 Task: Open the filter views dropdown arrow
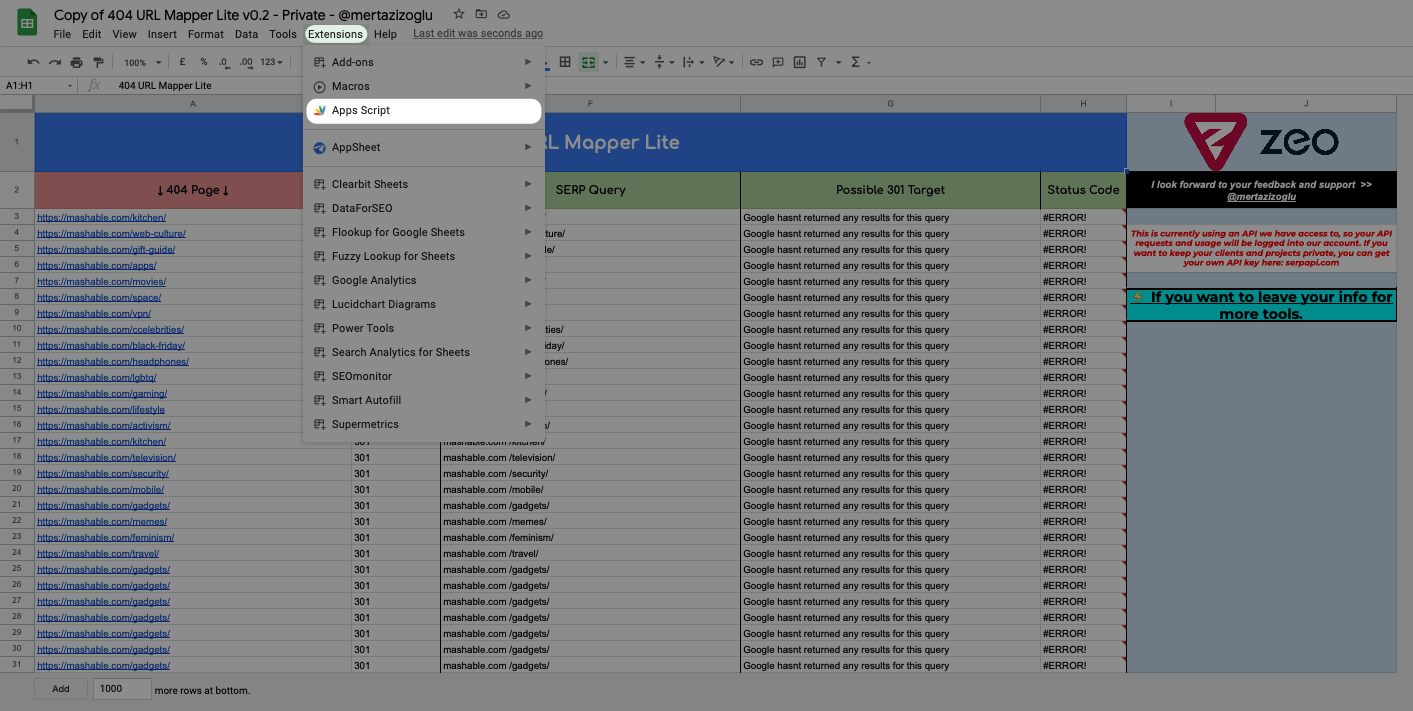tap(838, 62)
